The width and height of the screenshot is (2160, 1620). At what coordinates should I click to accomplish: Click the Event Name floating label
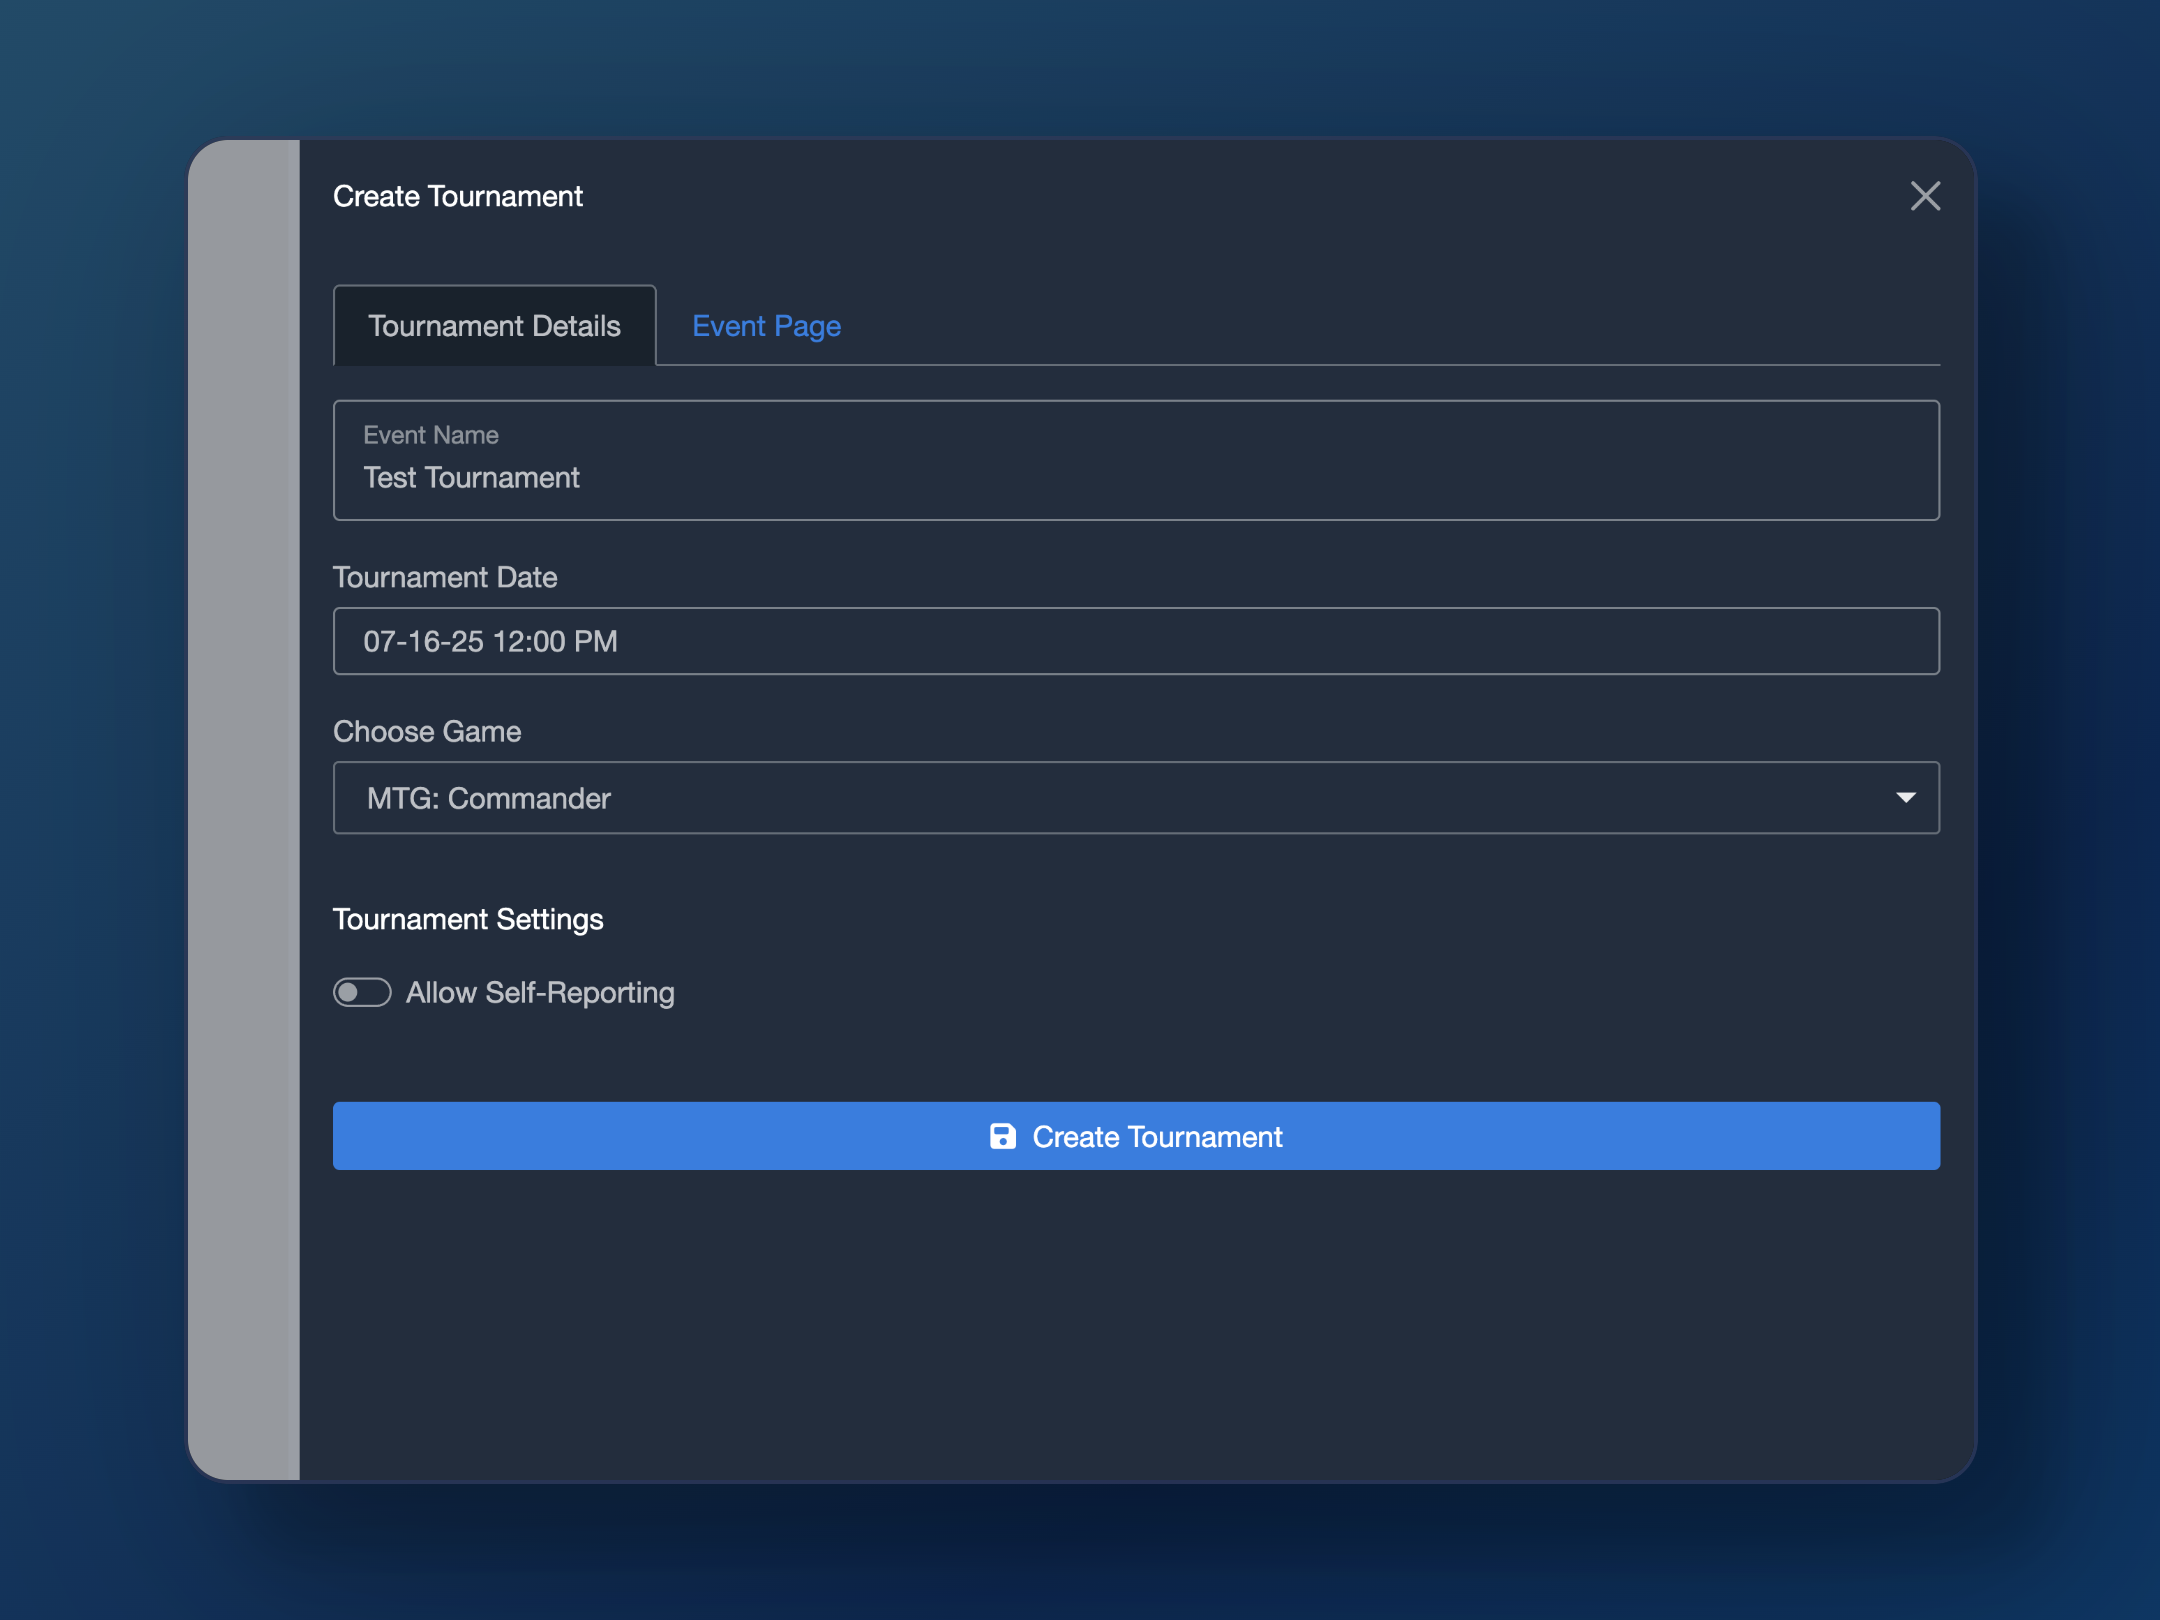[x=431, y=435]
